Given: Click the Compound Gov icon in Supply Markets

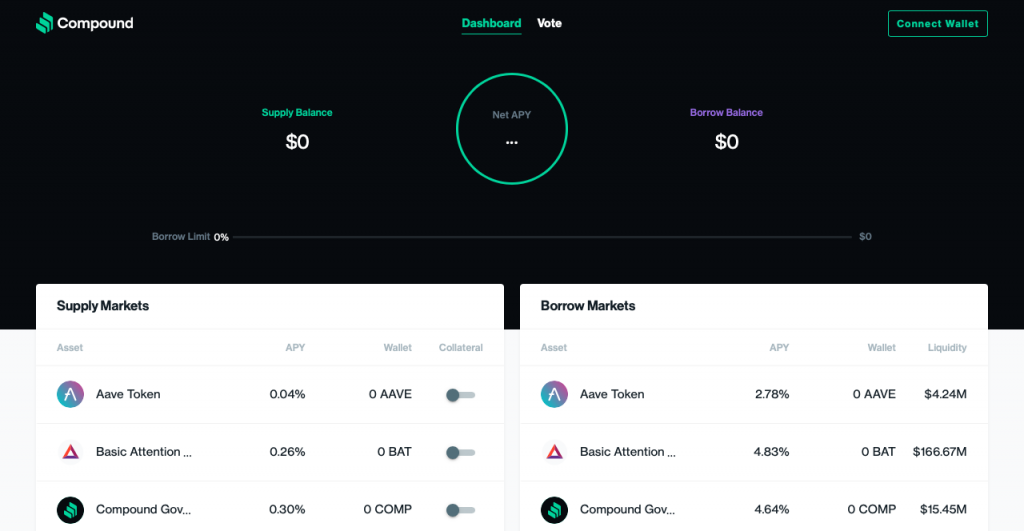Looking at the screenshot, I should pyautogui.click(x=71, y=509).
